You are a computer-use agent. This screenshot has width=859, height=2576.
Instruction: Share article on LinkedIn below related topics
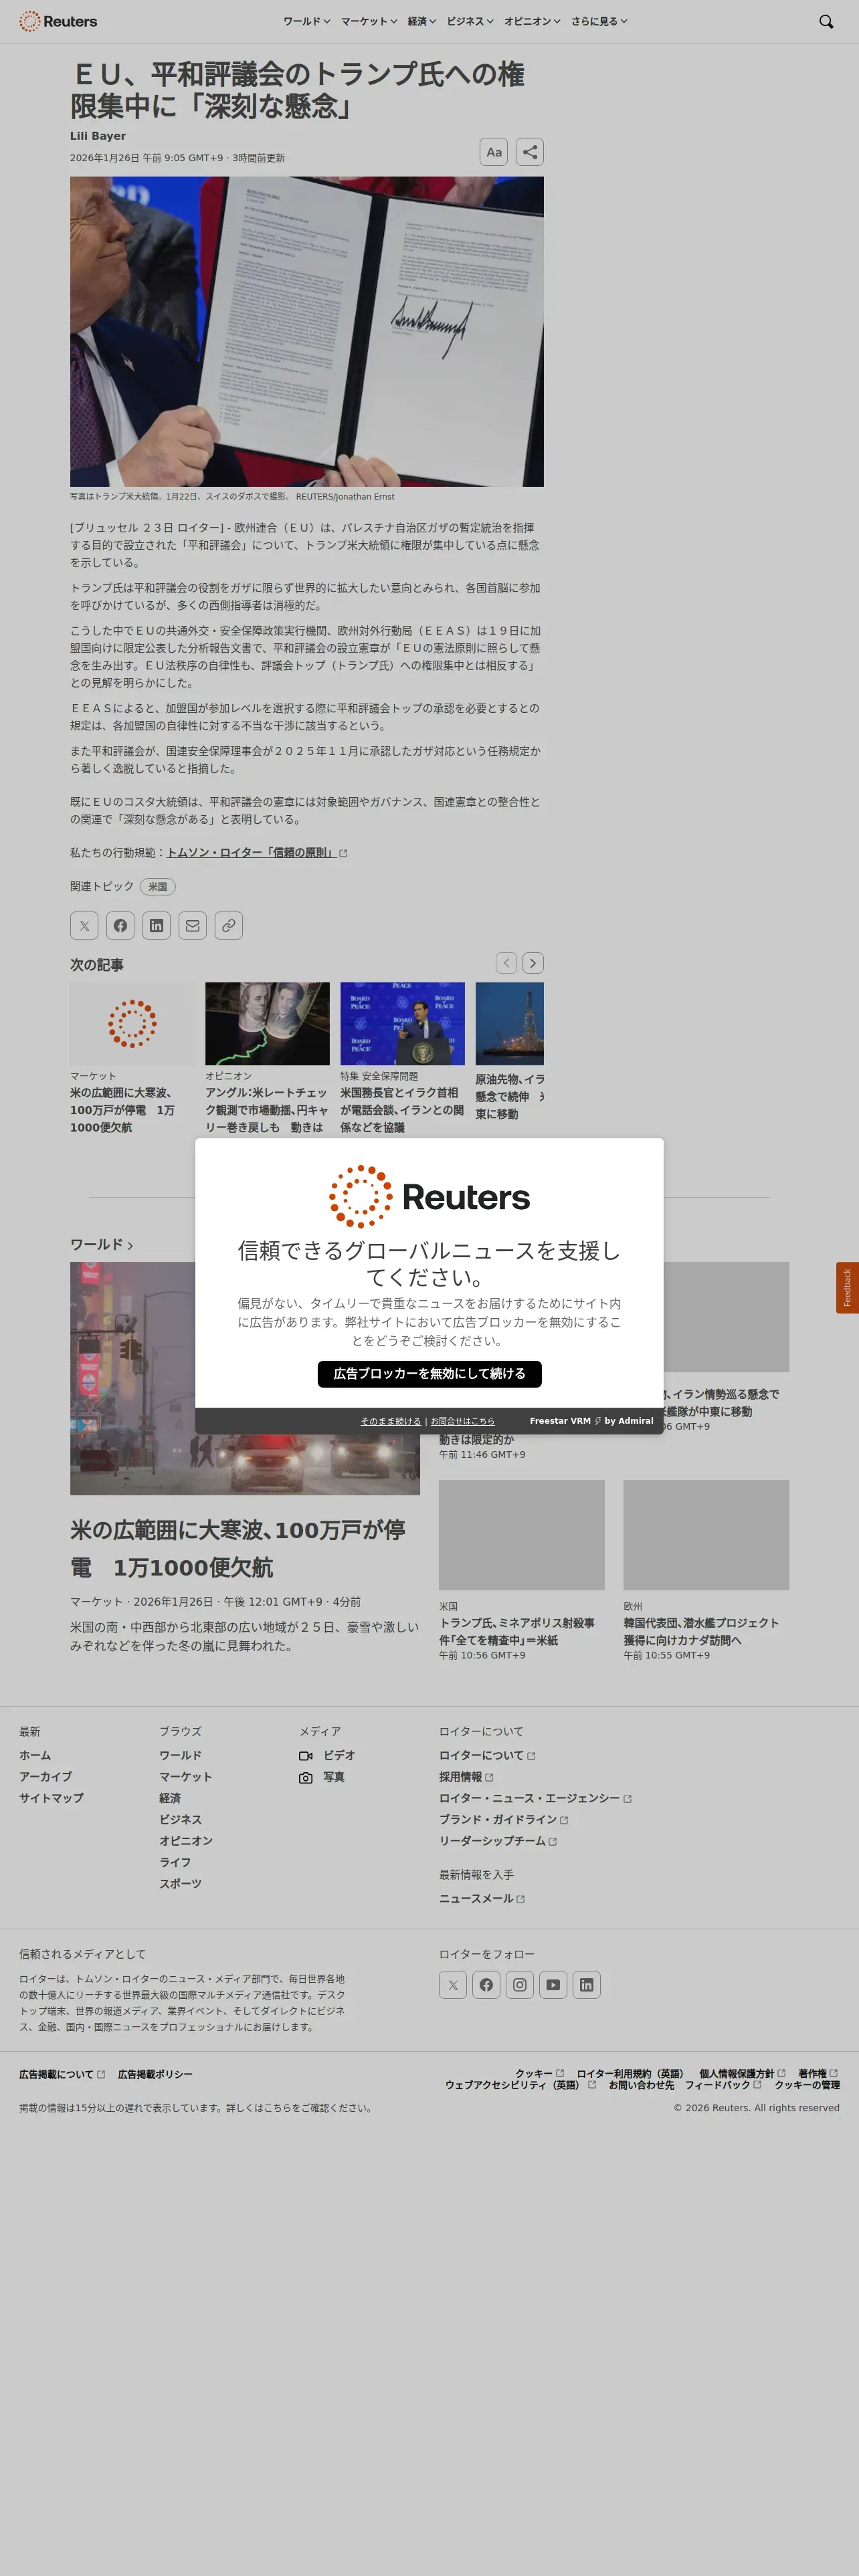(156, 926)
